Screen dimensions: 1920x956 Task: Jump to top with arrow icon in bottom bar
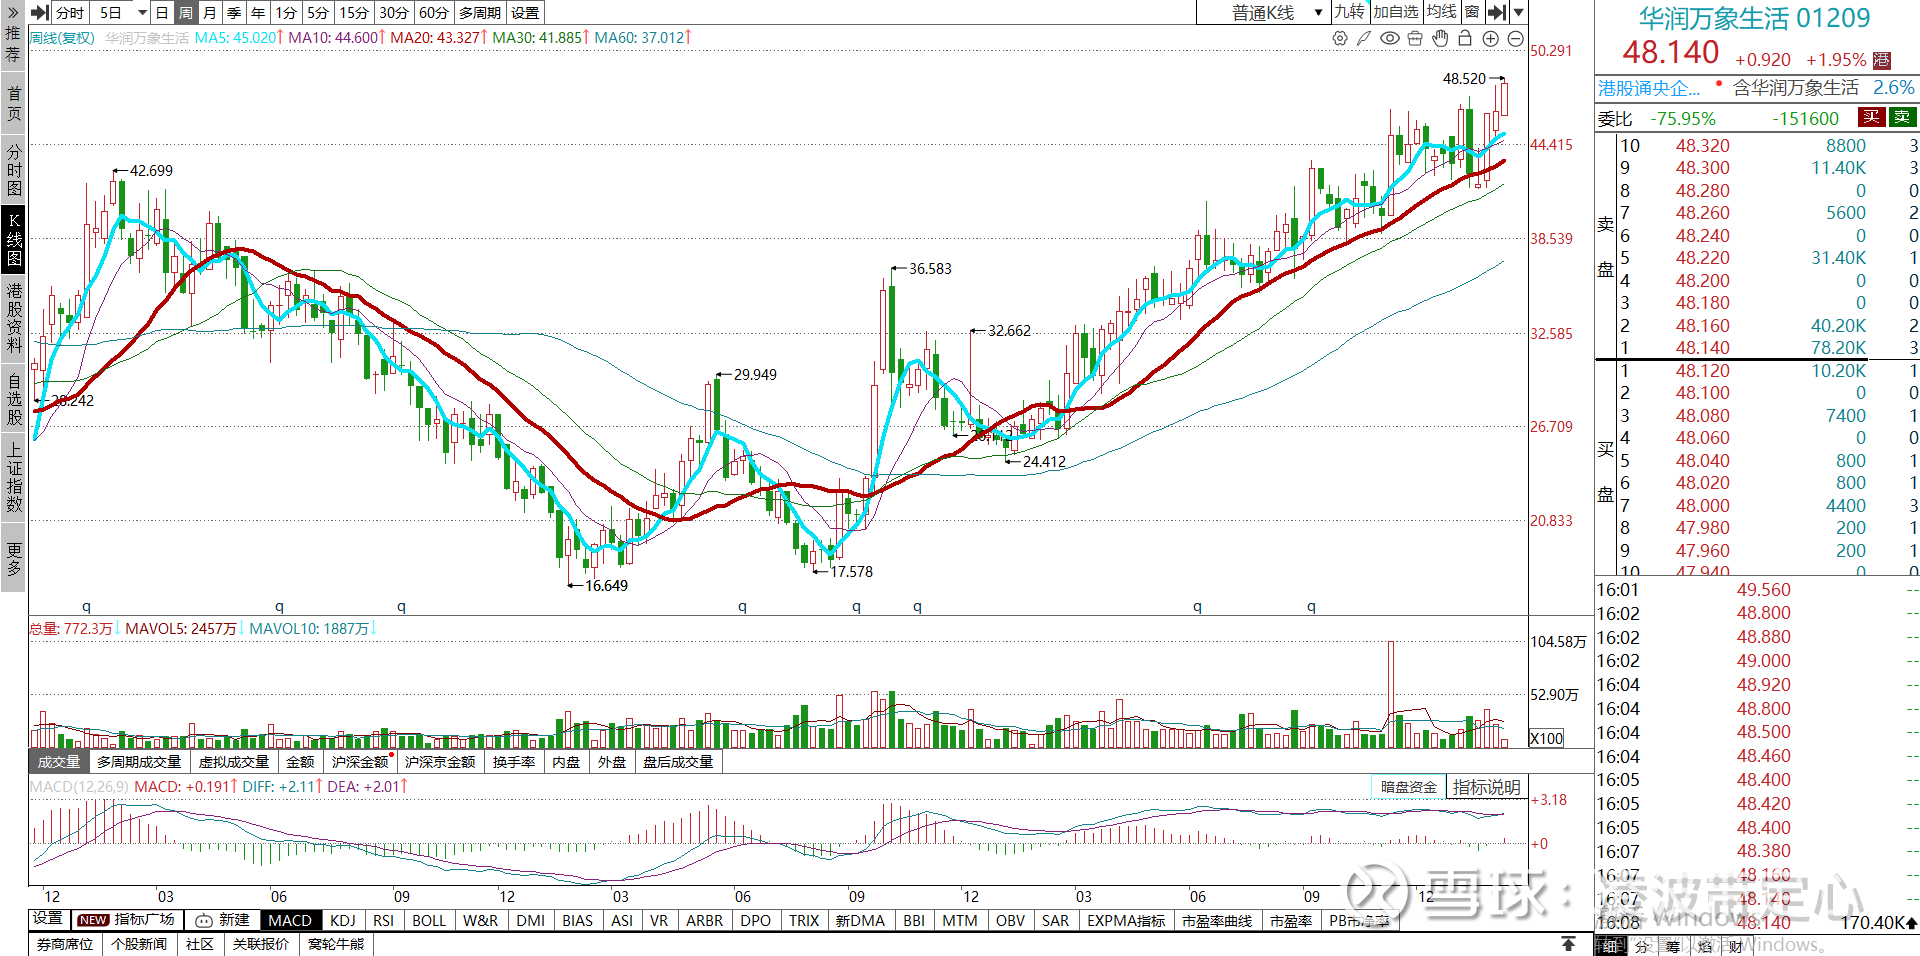[x=1569, y=944]
